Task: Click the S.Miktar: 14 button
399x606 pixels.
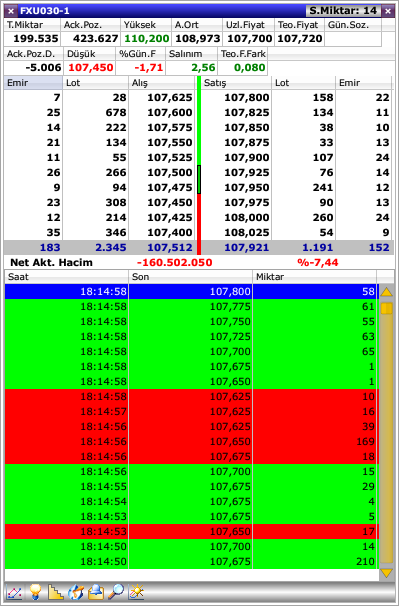Action: point(343,11)
